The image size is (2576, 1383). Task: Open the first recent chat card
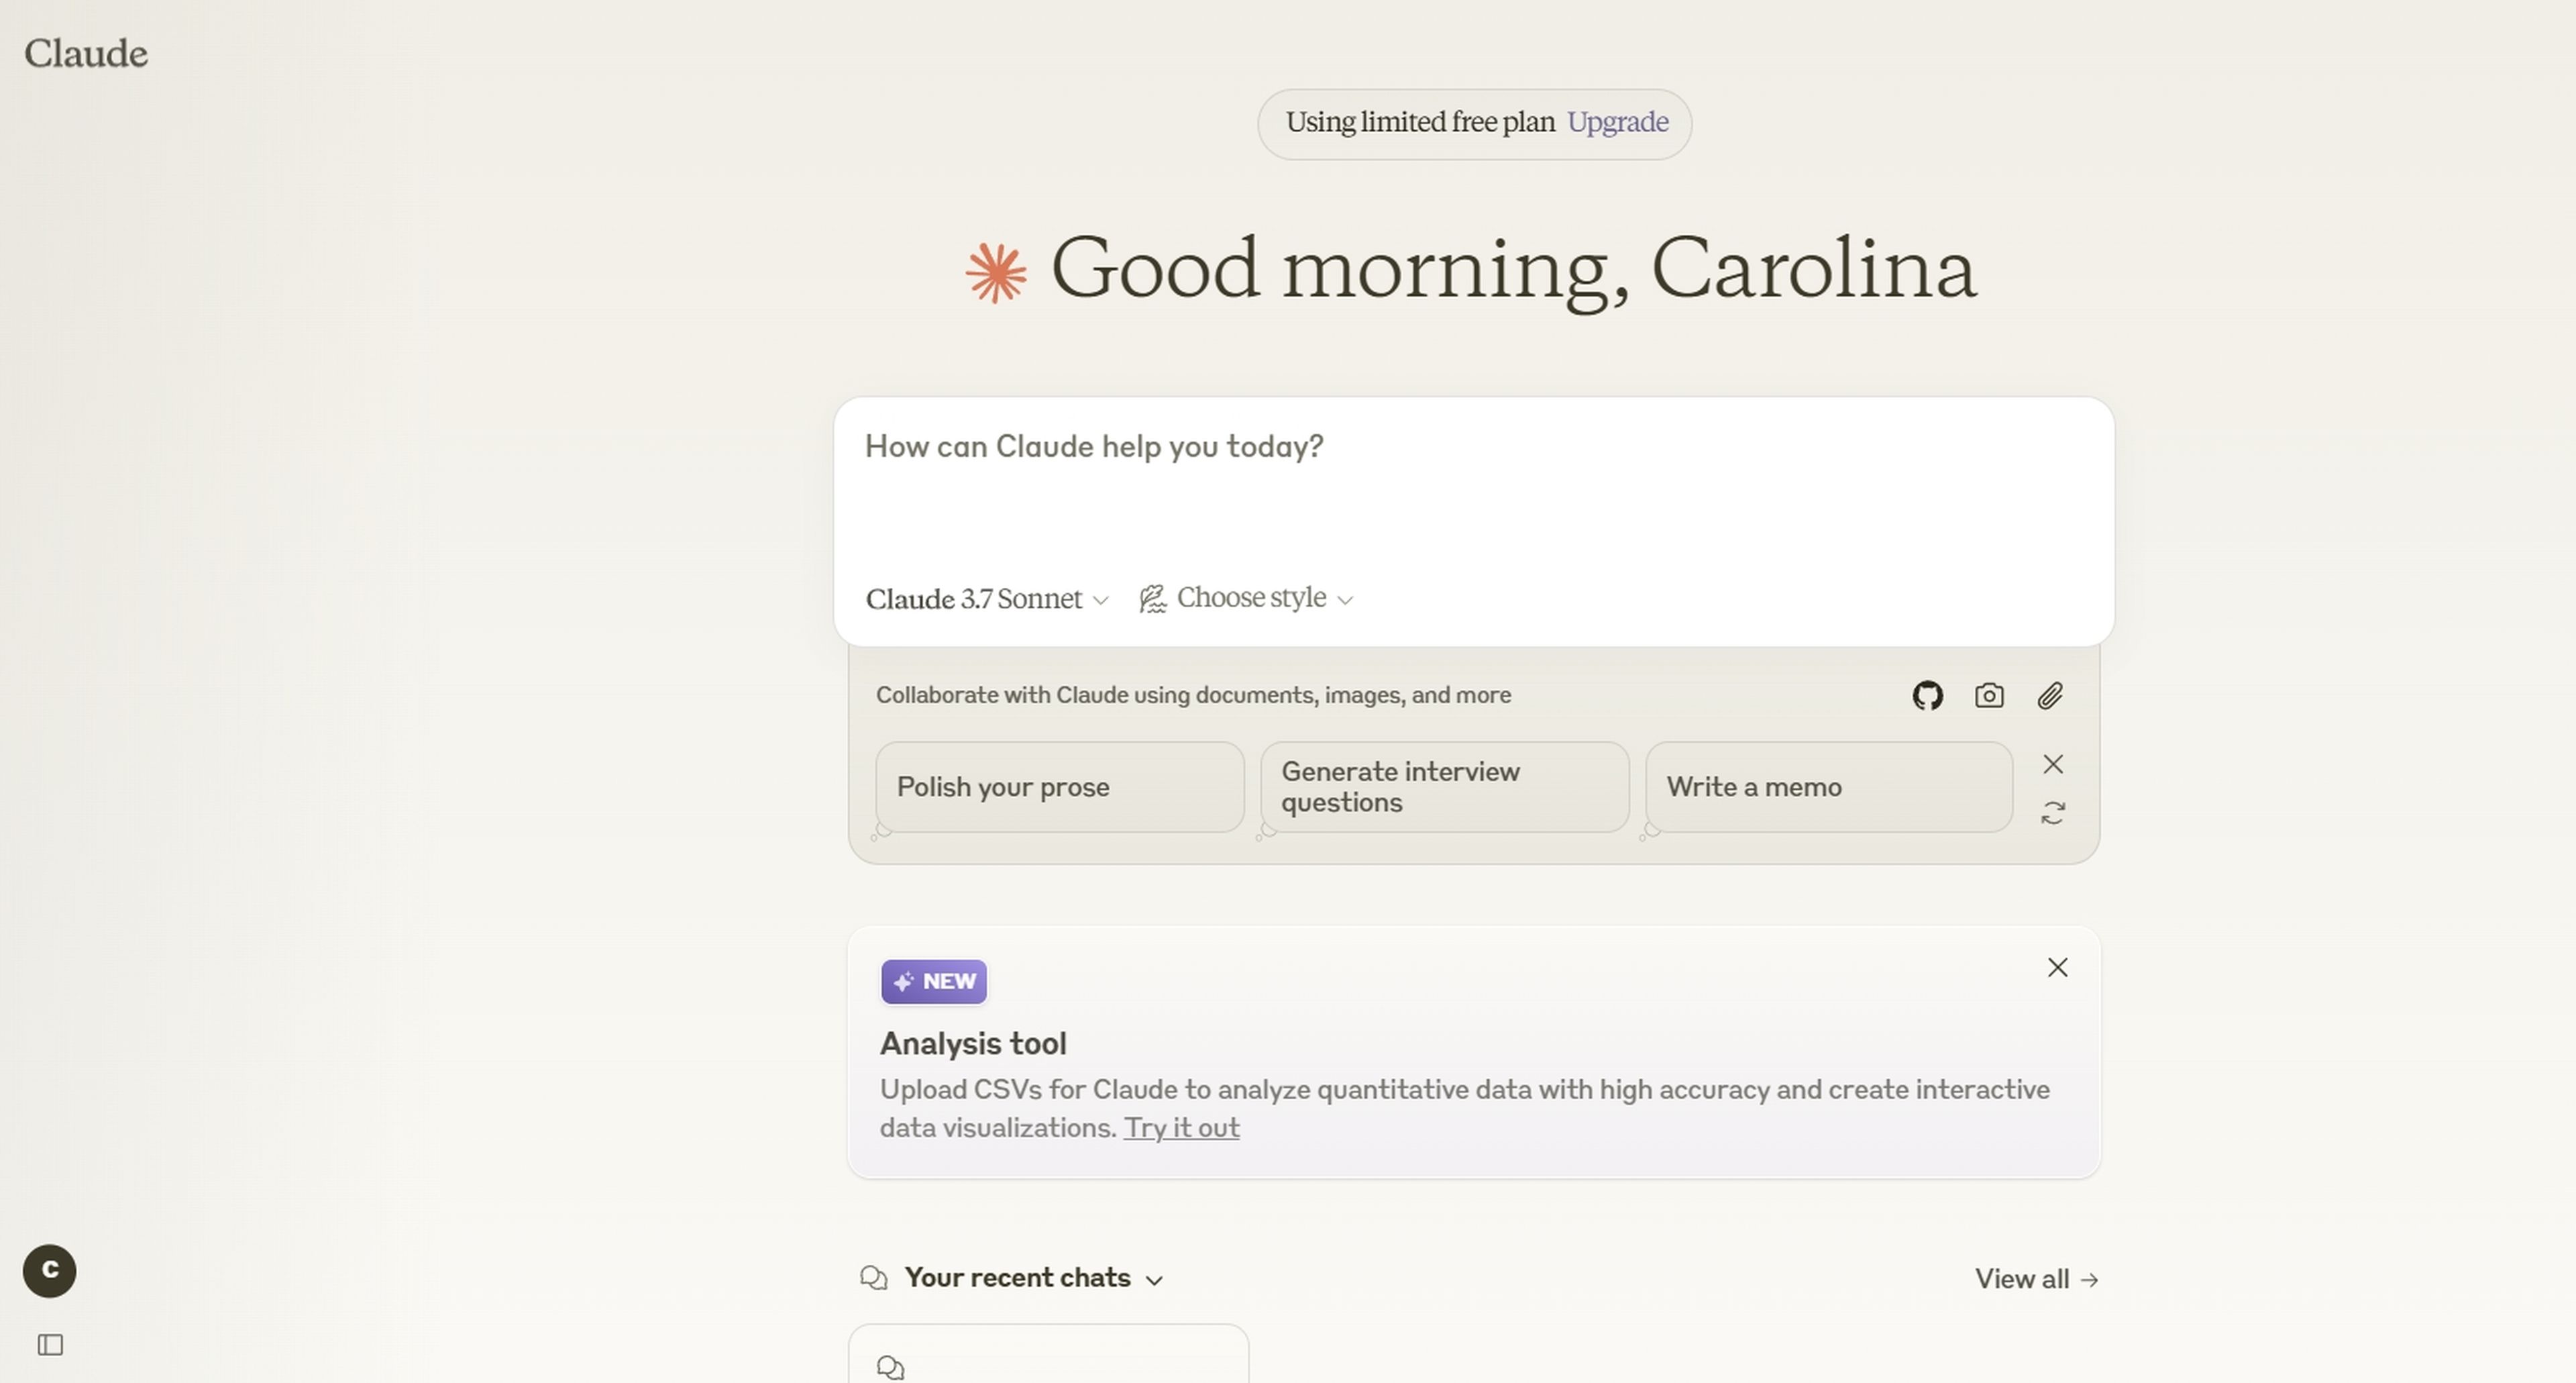pyautogui.click(x=1049, y=1354)
